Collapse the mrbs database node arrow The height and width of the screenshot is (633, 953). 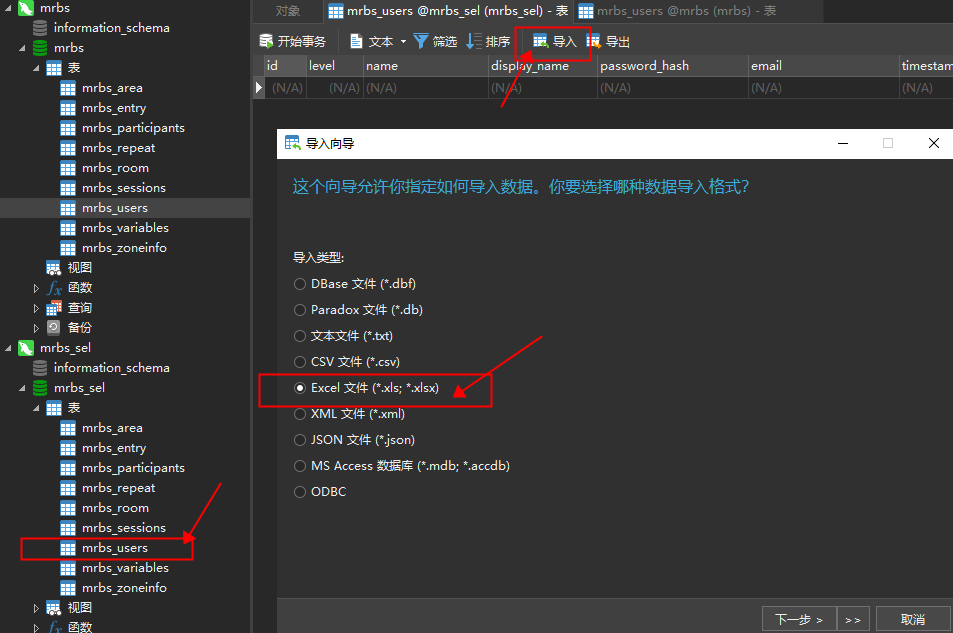tap(22, 47)
